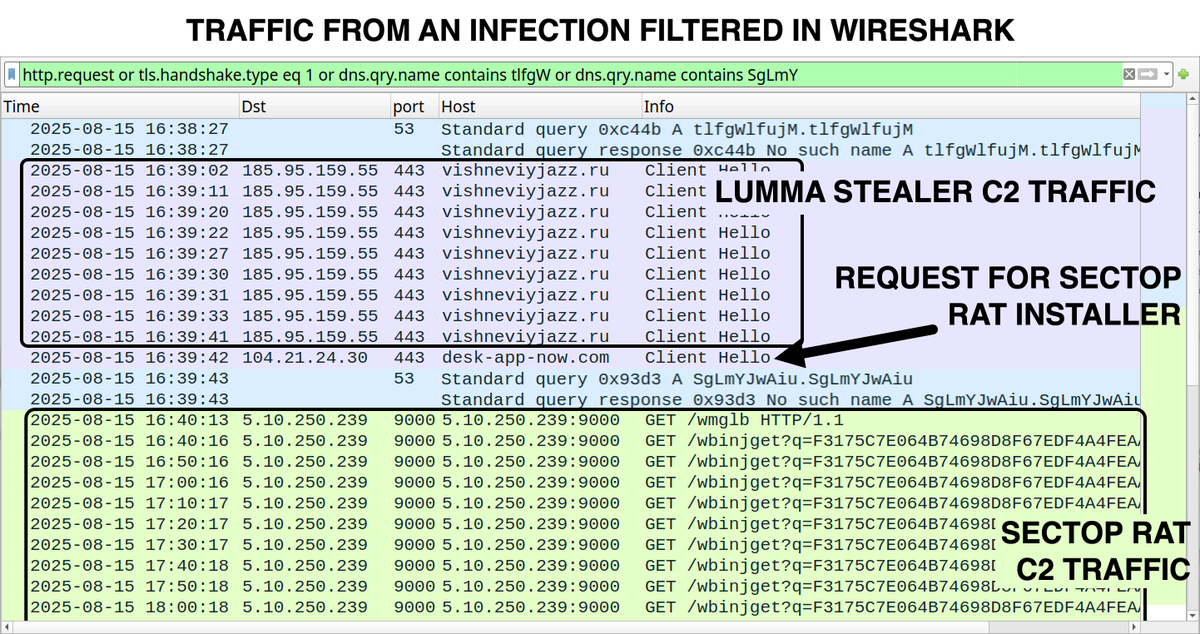The image size is (1200, 634).
Task: Select the 16:39:20 vishneviyjazz.ru packet
Action: (x=570, y=212)
